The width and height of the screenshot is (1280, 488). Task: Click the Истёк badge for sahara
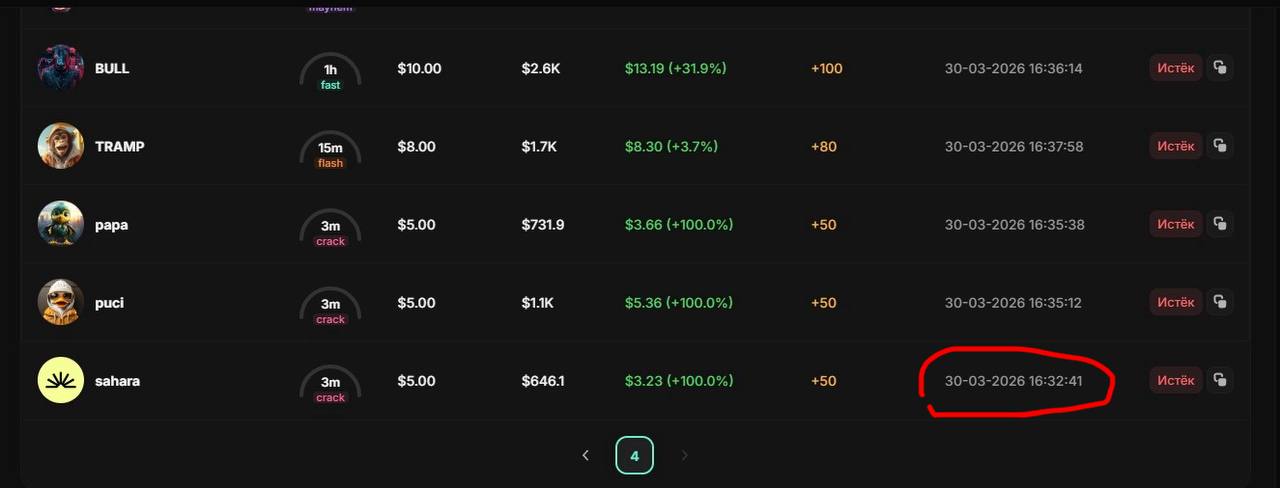[x=1175, y=380]
